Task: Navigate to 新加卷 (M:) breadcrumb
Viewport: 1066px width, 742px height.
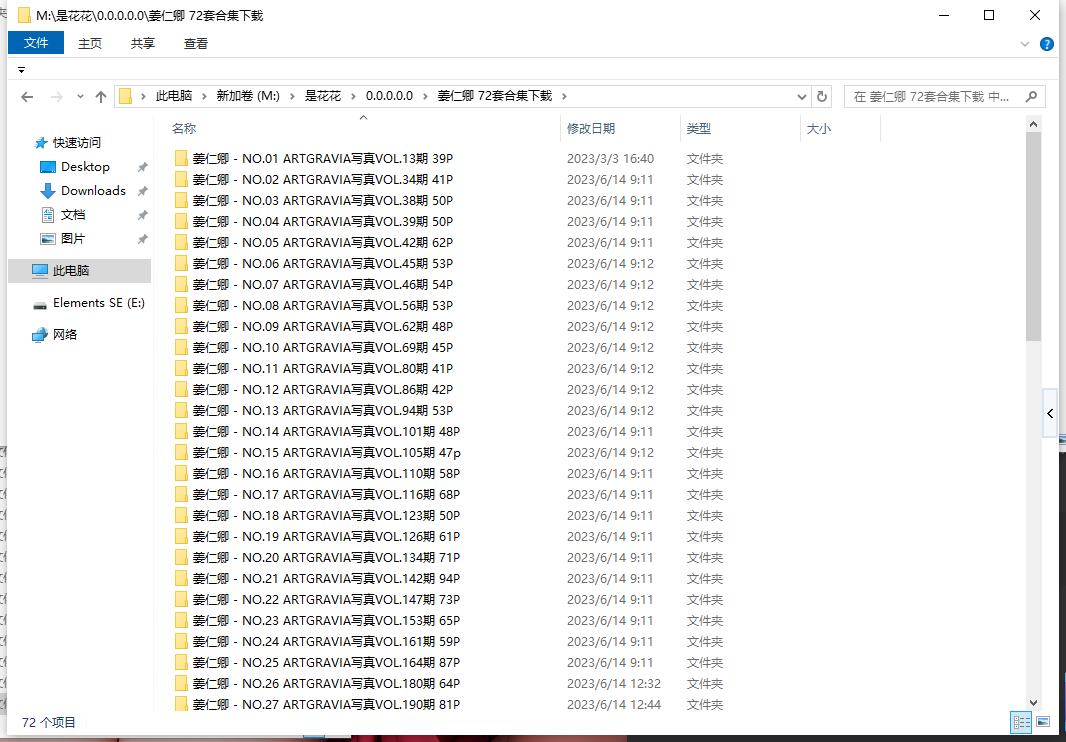Action: (248, 97)
